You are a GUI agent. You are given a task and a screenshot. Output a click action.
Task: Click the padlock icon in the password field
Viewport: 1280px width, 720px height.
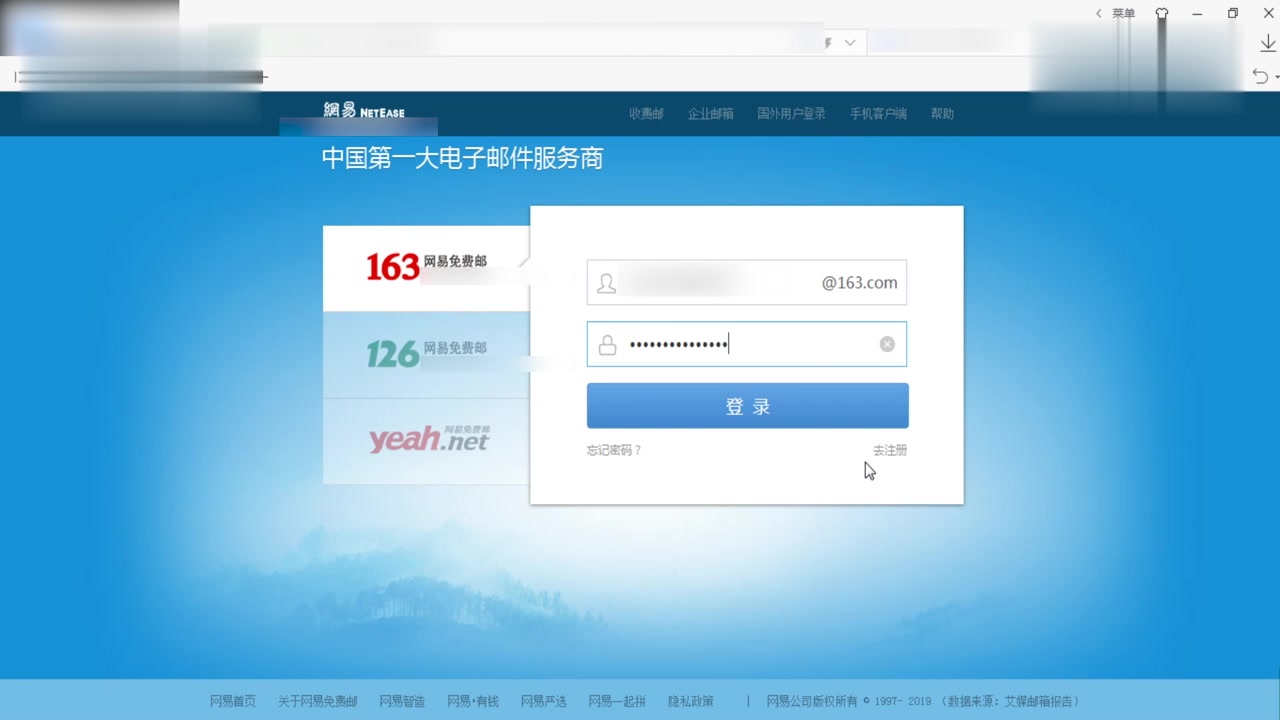(x=606, y=344)
